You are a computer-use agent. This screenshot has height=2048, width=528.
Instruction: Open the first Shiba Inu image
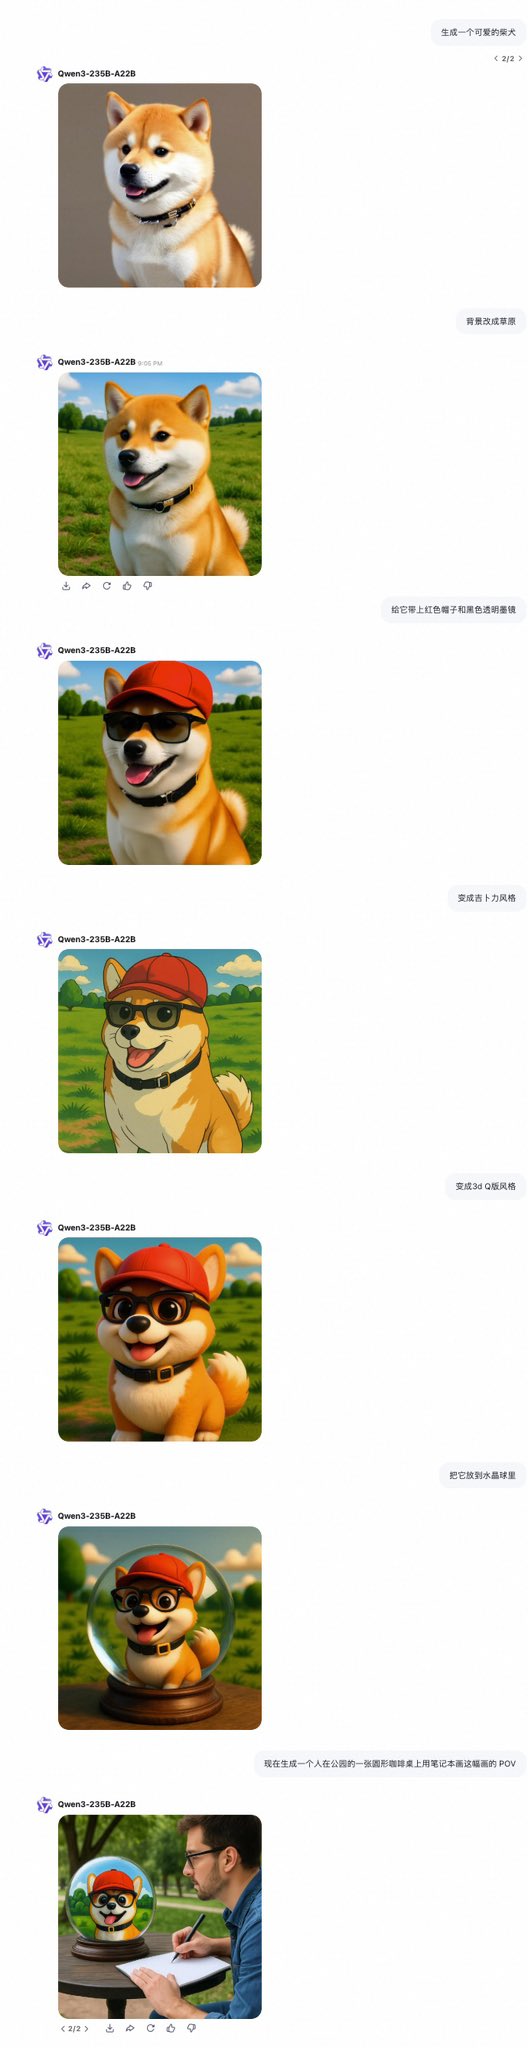pos(160,185)
